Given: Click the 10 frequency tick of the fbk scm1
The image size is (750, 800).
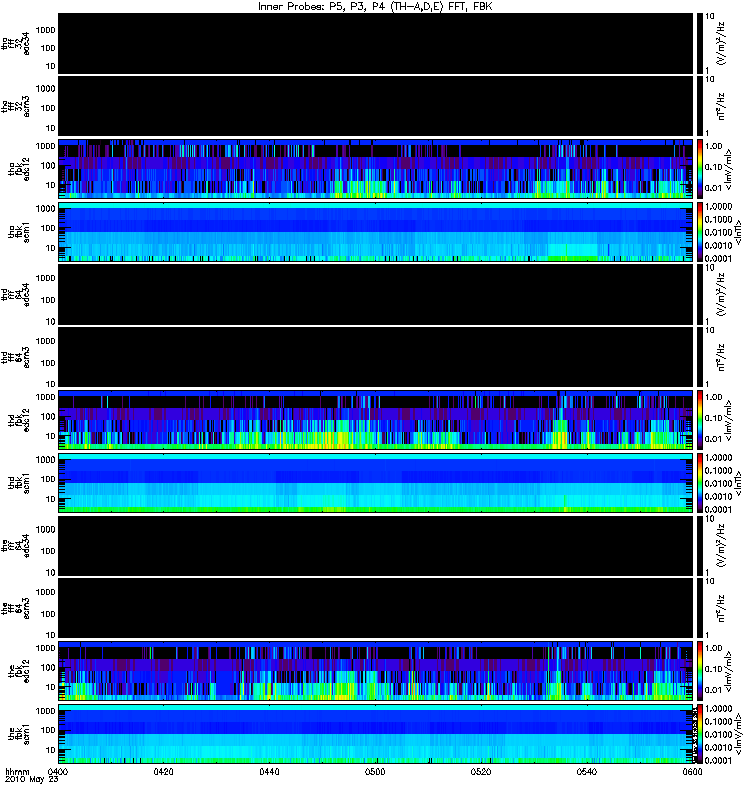Looking at the screenshot, I should tap(50, 750).
